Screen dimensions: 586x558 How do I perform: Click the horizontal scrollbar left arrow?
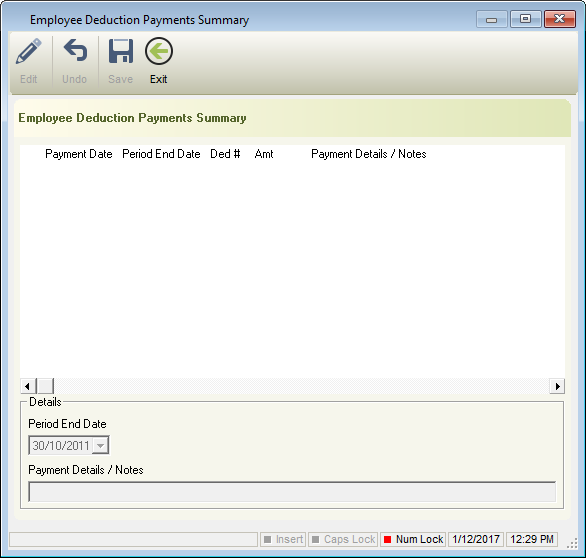(x=28, y=386)
